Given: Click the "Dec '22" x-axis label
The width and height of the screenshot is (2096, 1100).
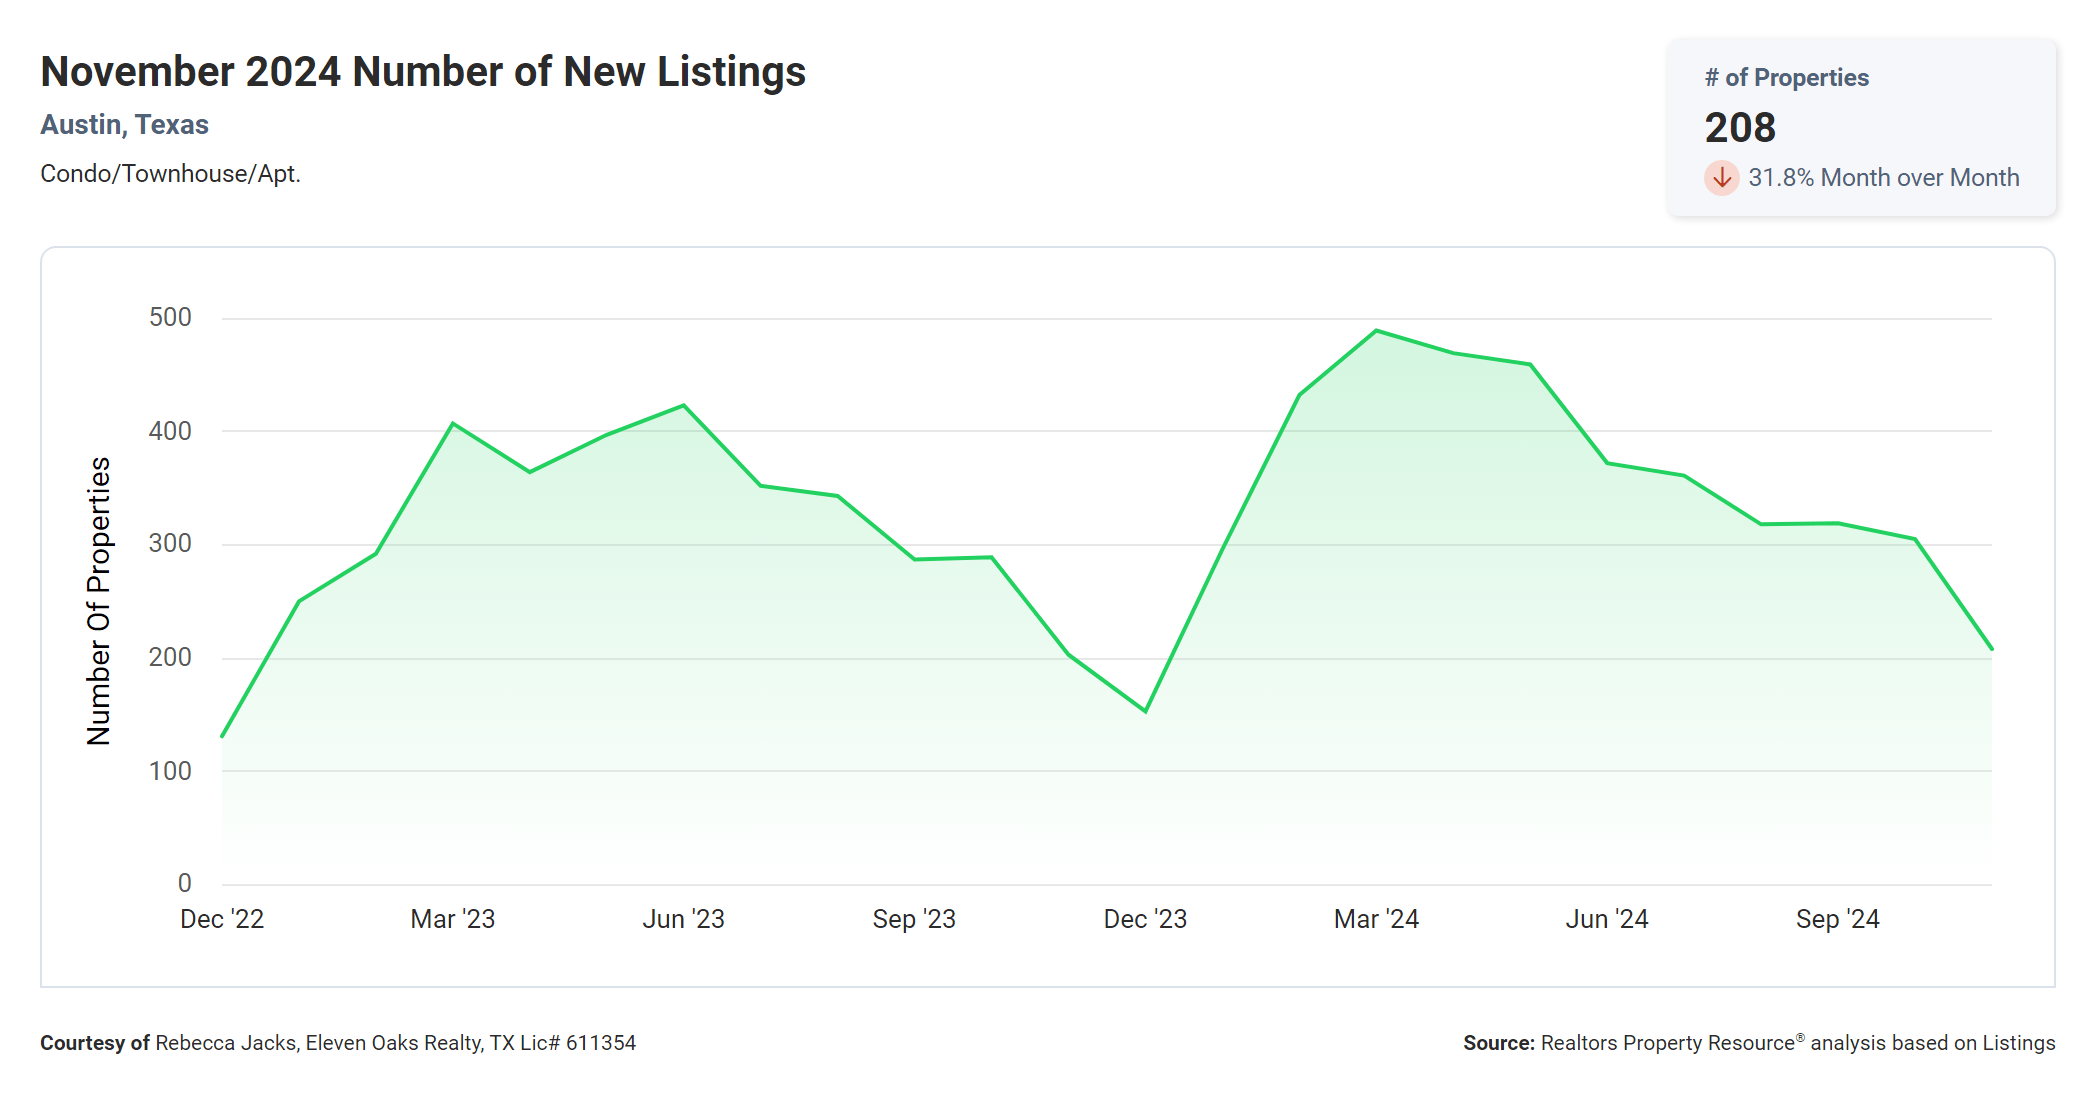Looking at the screenshot, I should (x=222, y=919).
